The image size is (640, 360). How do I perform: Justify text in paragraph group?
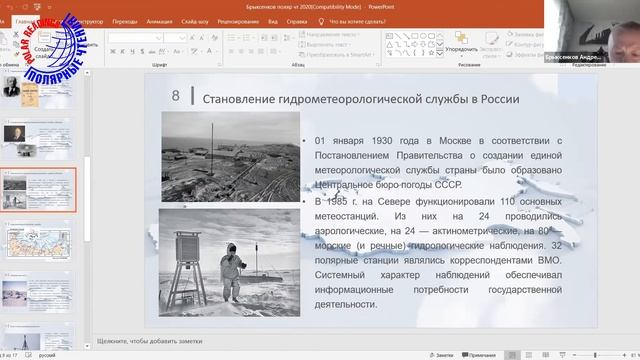pos(260,51)
